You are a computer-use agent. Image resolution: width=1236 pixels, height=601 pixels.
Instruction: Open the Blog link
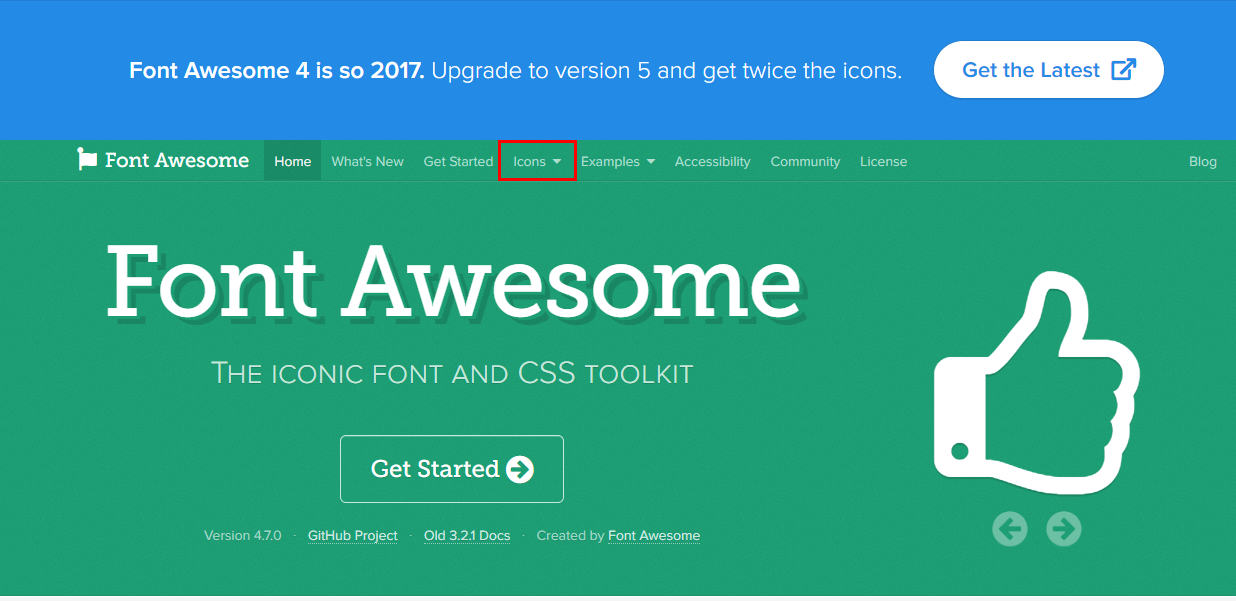(1203, 161)
